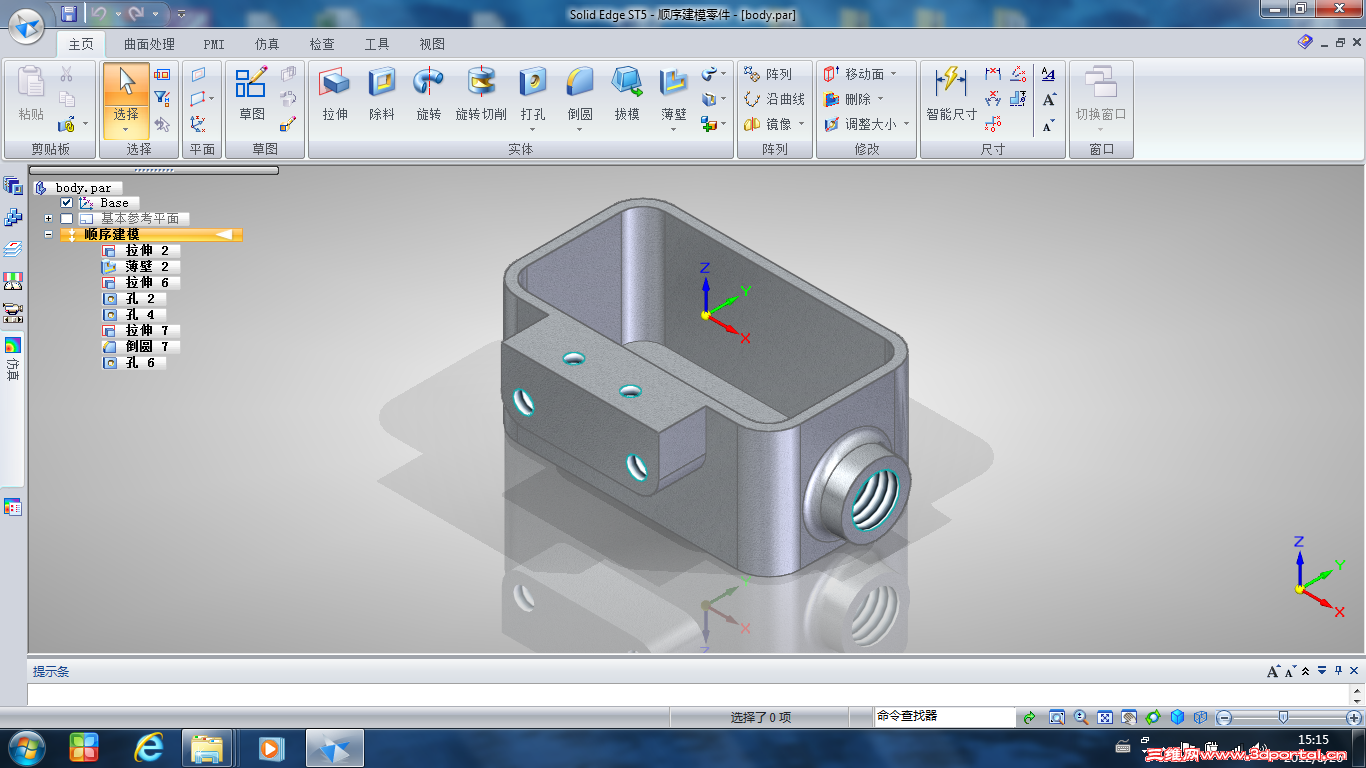Image resolution: width=1366 pixels, height=768 pixels.
Task: Click the Solid Edge application button
Action: pos(27,26)
